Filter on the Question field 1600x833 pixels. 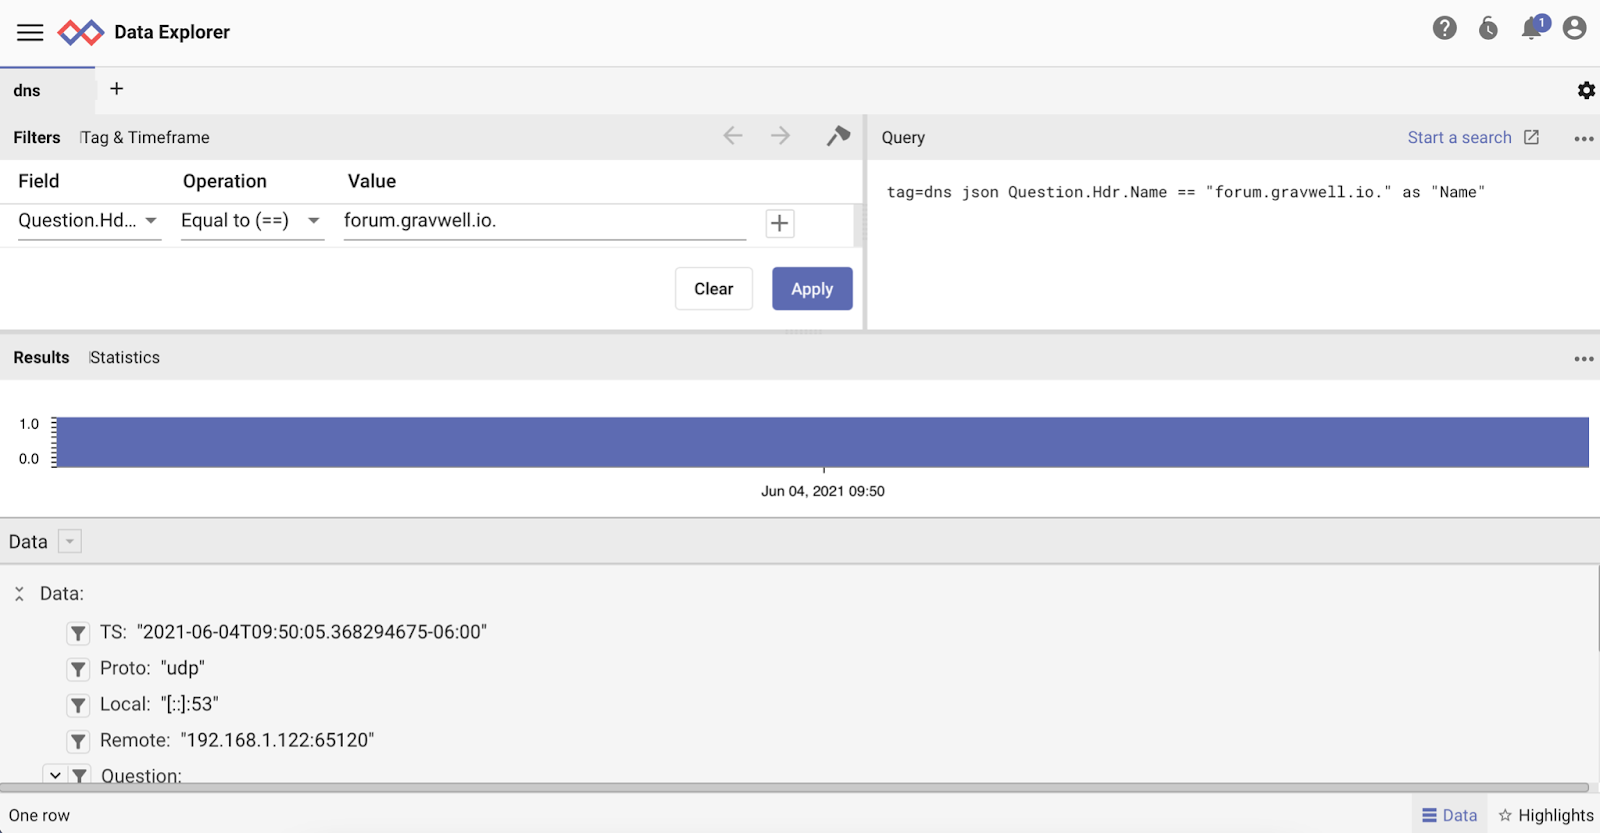coord(79,775)
